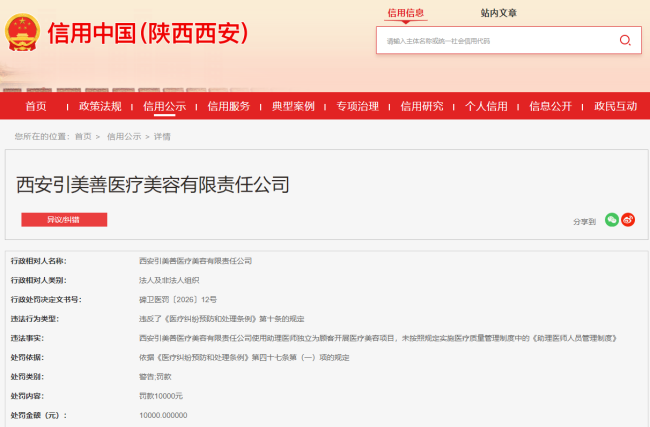Open the 个人信用 nav item
The height and width of the screenshot is (427, 650).
(x=486, y=107)
